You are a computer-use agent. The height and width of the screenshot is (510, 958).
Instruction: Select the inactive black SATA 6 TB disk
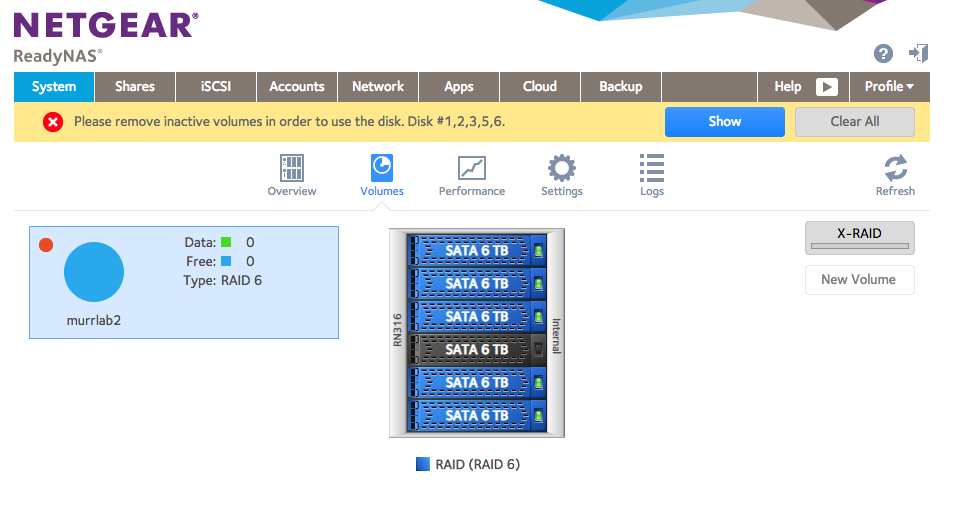(x=477, y=349)
